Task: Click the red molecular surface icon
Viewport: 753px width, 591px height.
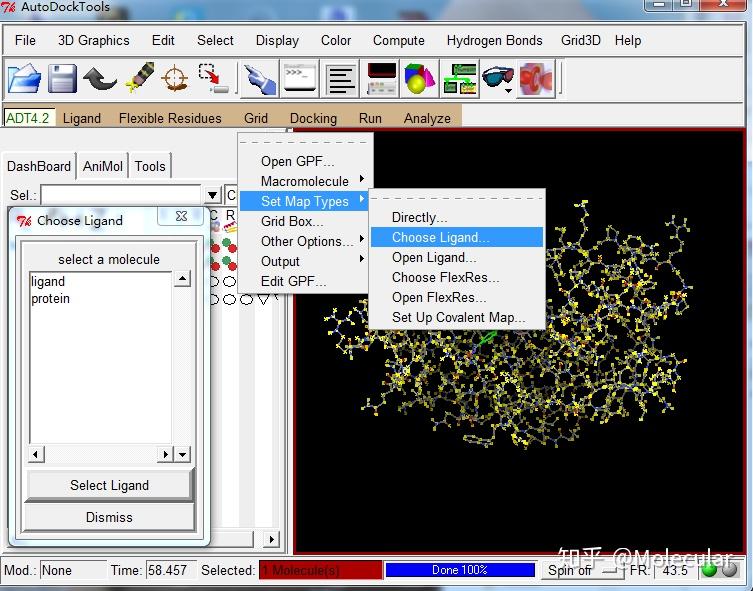Action: [x=537, y=78]
